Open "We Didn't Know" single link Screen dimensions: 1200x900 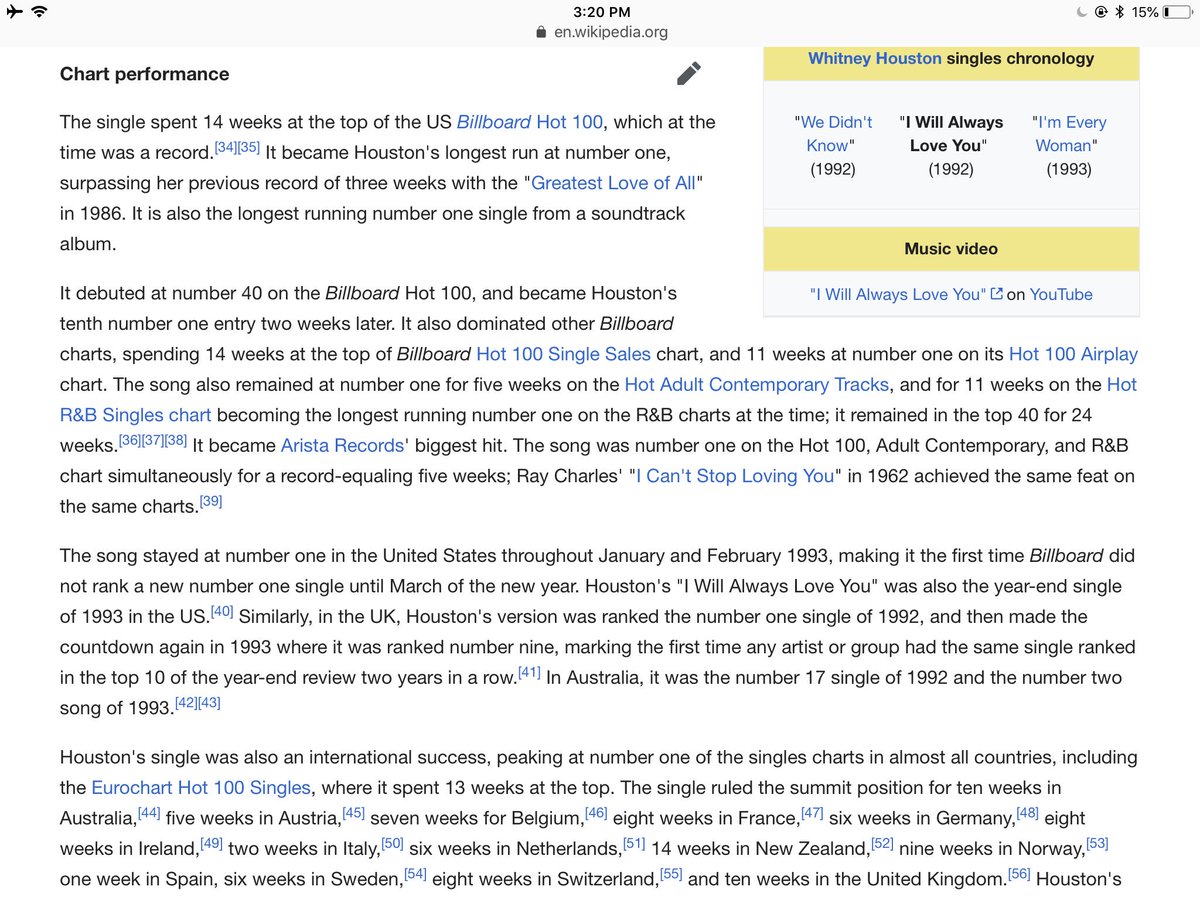point(833,133)
